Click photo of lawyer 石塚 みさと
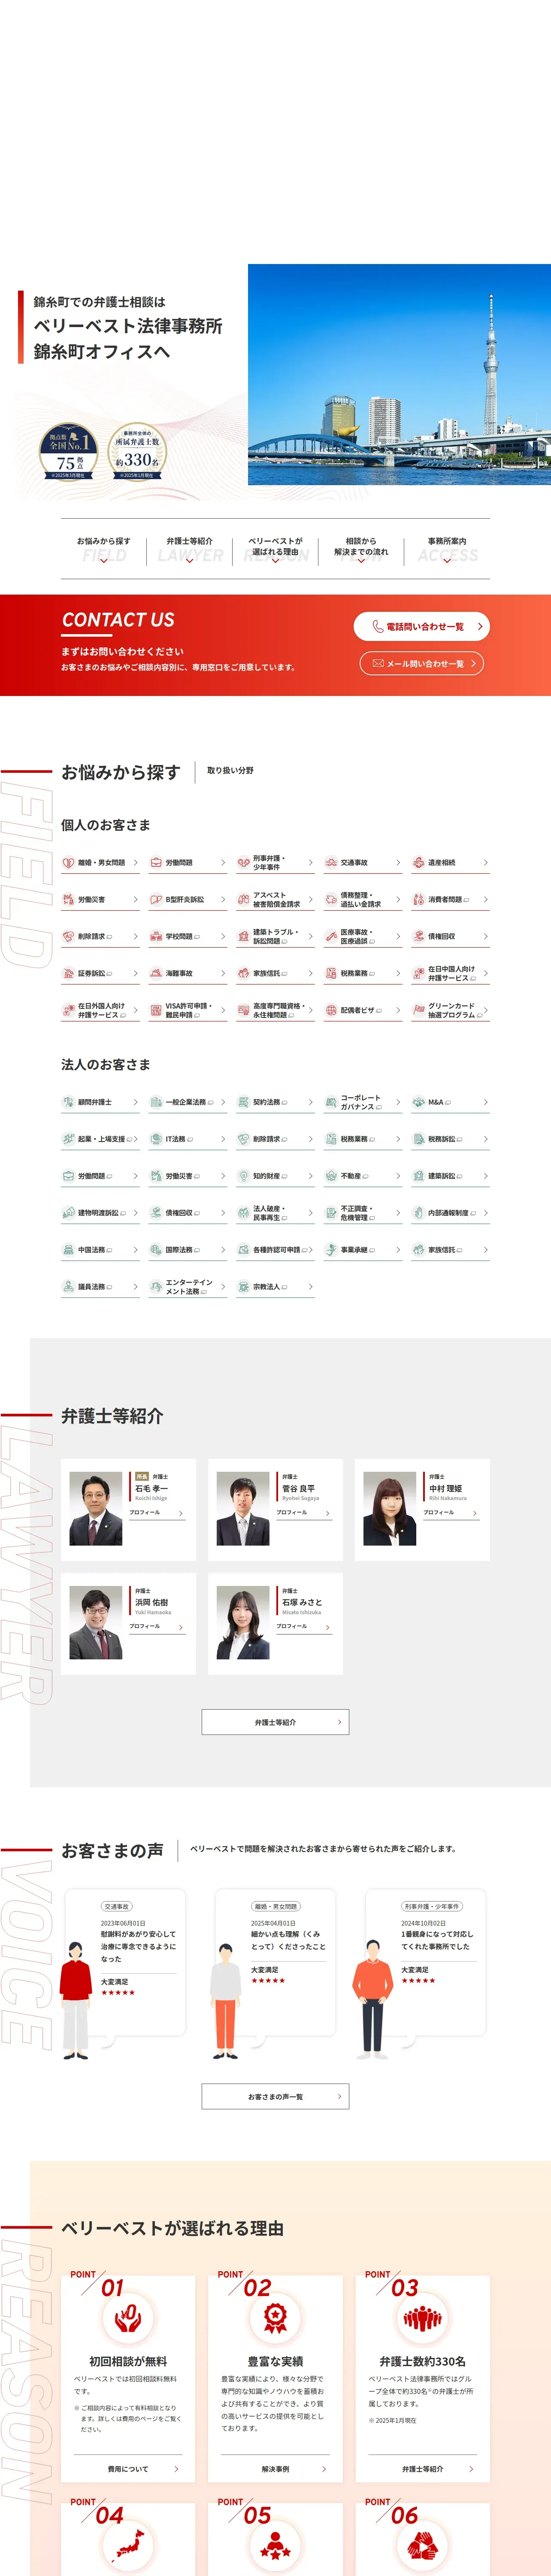 (x=243, y=1623)
